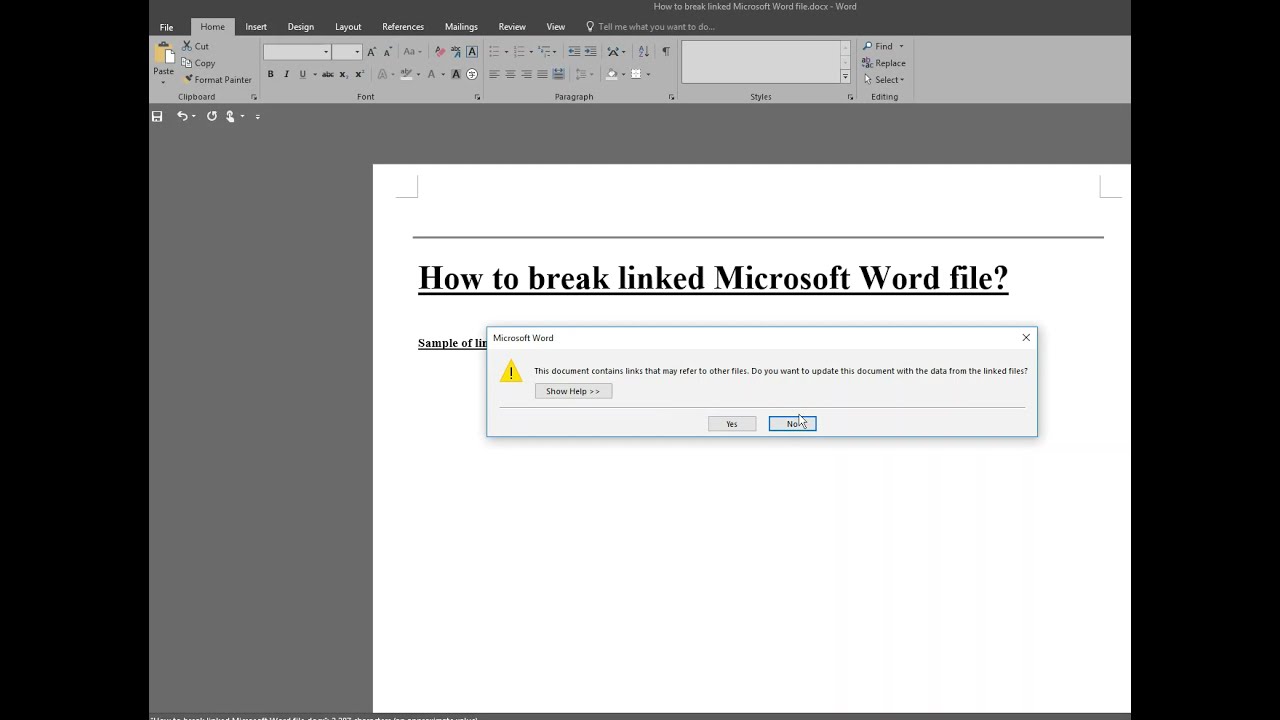Click the Increase Indent icon
Viewport: 1280px width, 720px height.
590,51
